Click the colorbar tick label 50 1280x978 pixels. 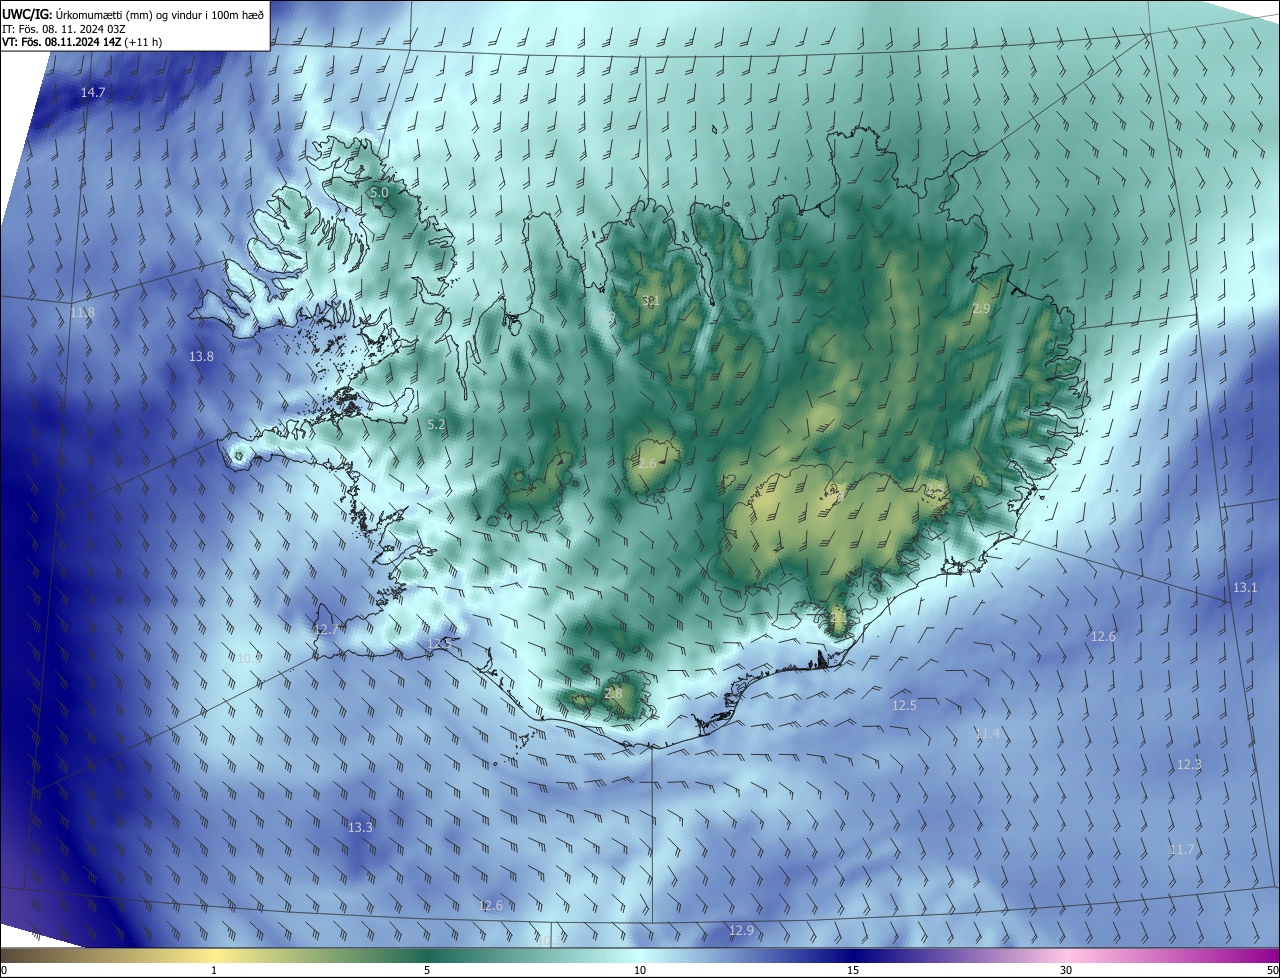(1272, 970)
